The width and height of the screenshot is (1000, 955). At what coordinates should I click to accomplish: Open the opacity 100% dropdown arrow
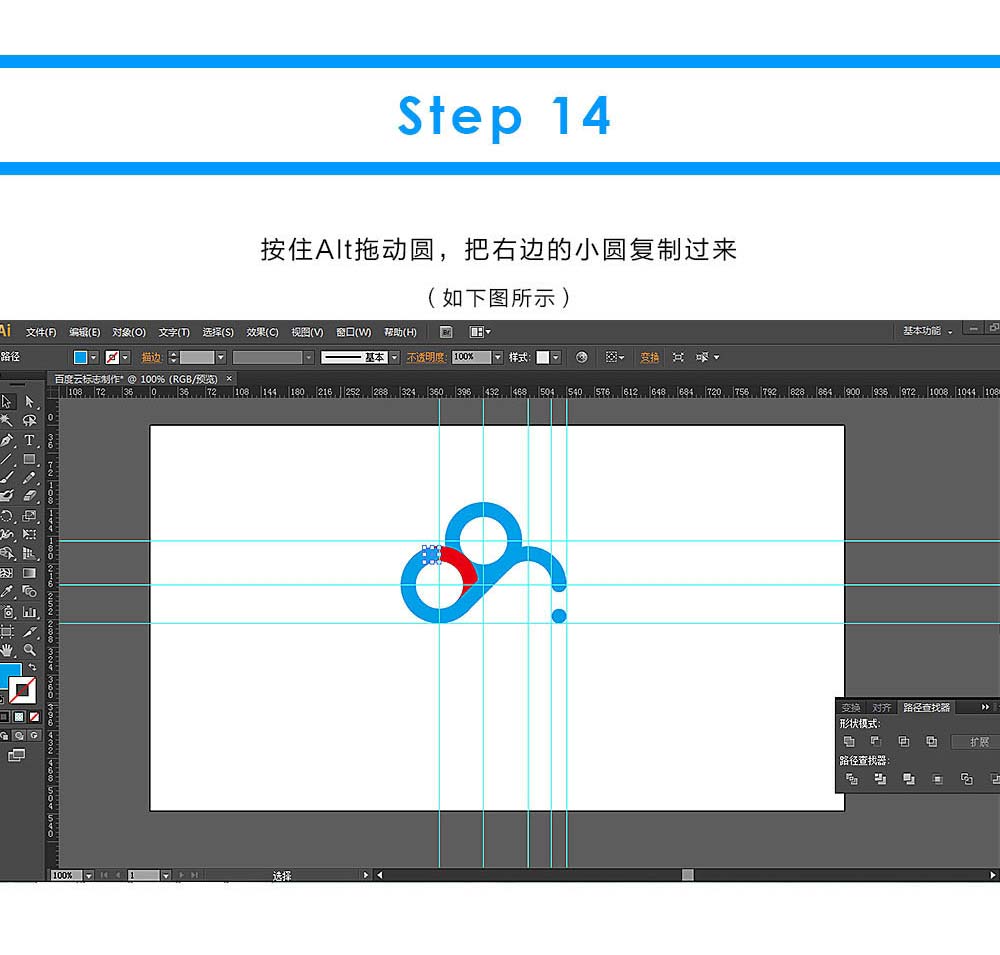tap(498, 357)
